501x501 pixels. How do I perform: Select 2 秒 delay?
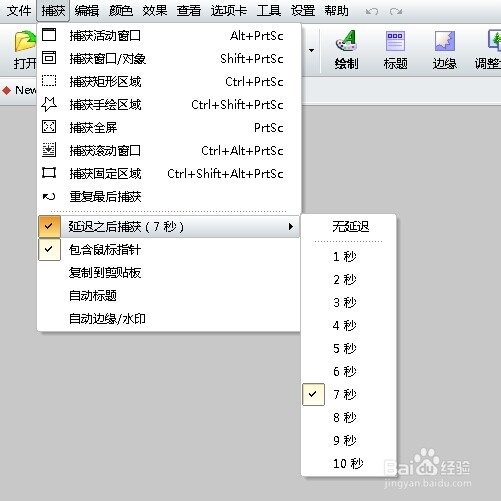349,279
